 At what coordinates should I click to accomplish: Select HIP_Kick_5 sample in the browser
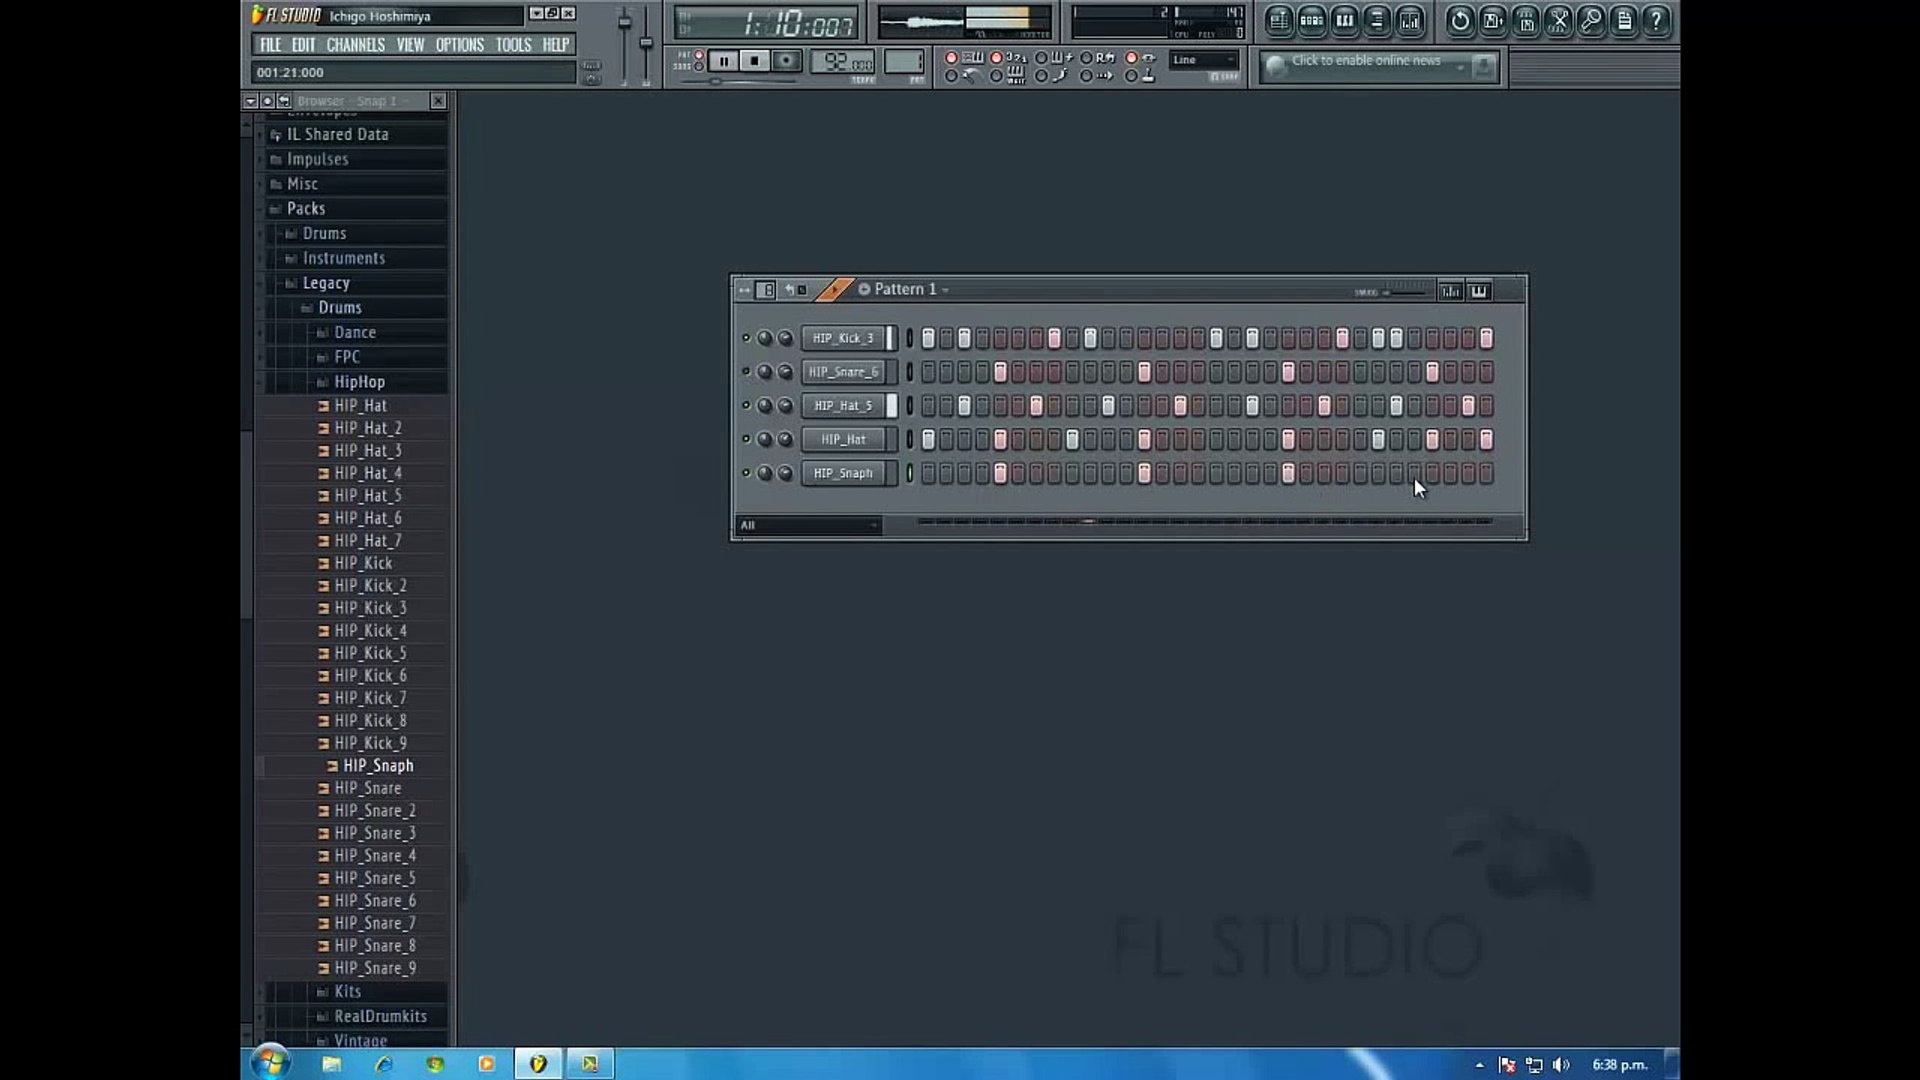370,652
